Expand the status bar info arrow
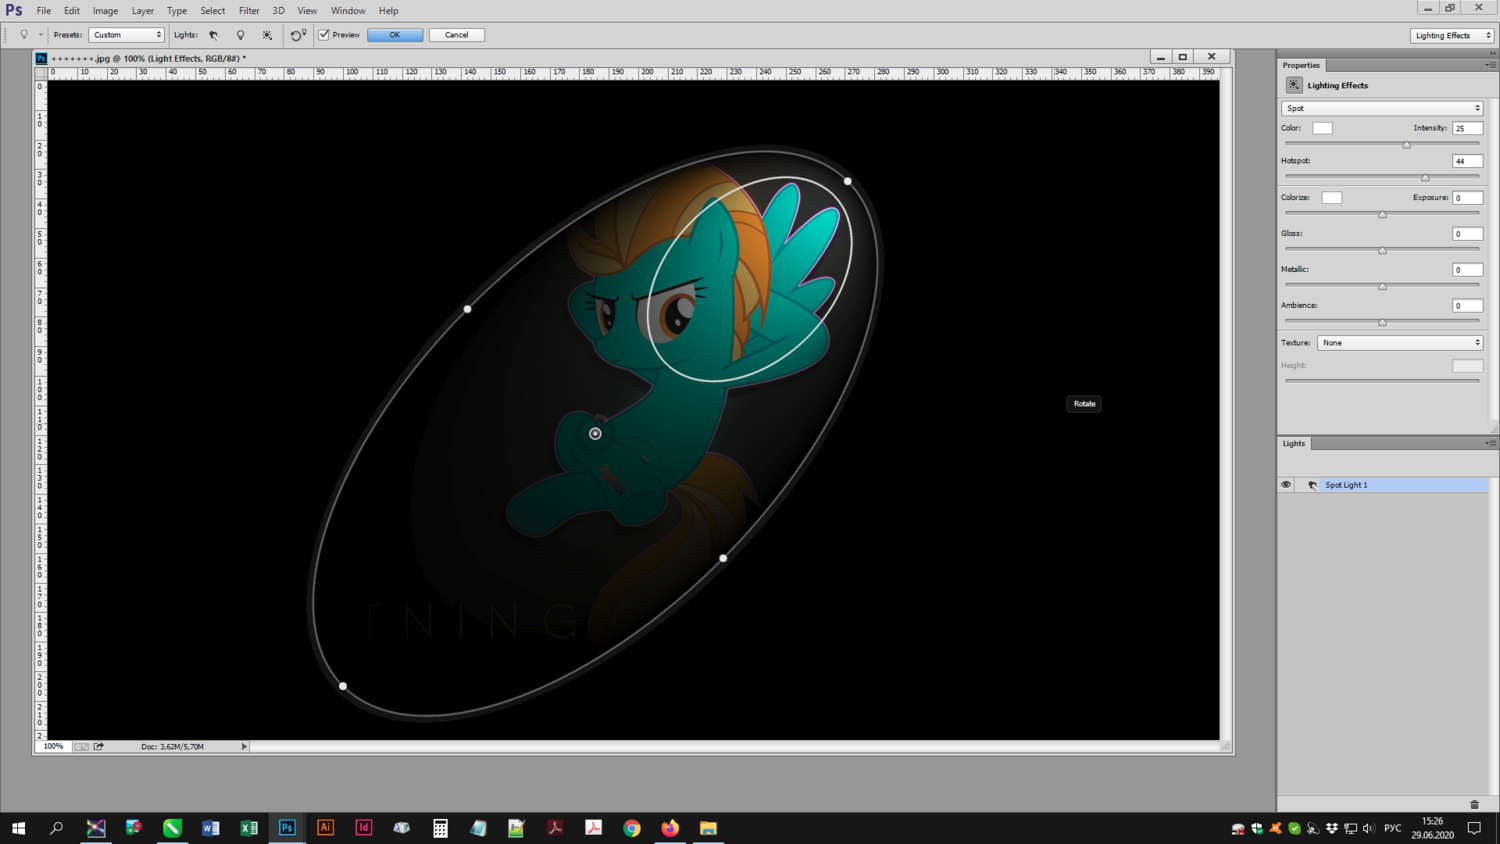 tap(244, 746)
